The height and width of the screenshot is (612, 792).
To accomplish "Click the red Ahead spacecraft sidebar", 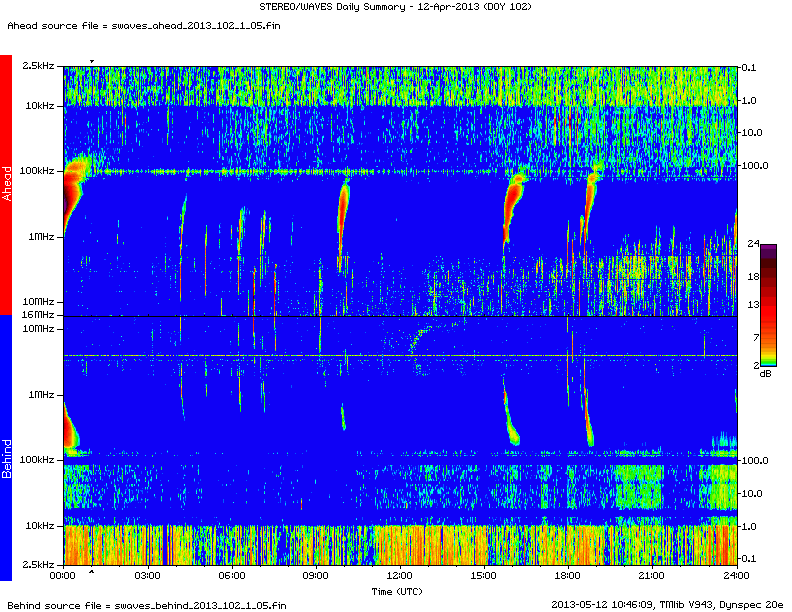I will (x=6, y=185).
